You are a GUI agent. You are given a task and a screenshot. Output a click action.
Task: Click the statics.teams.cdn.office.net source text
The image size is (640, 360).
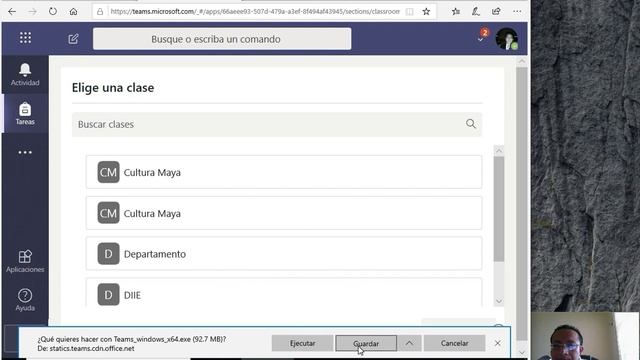coord(86,349)
